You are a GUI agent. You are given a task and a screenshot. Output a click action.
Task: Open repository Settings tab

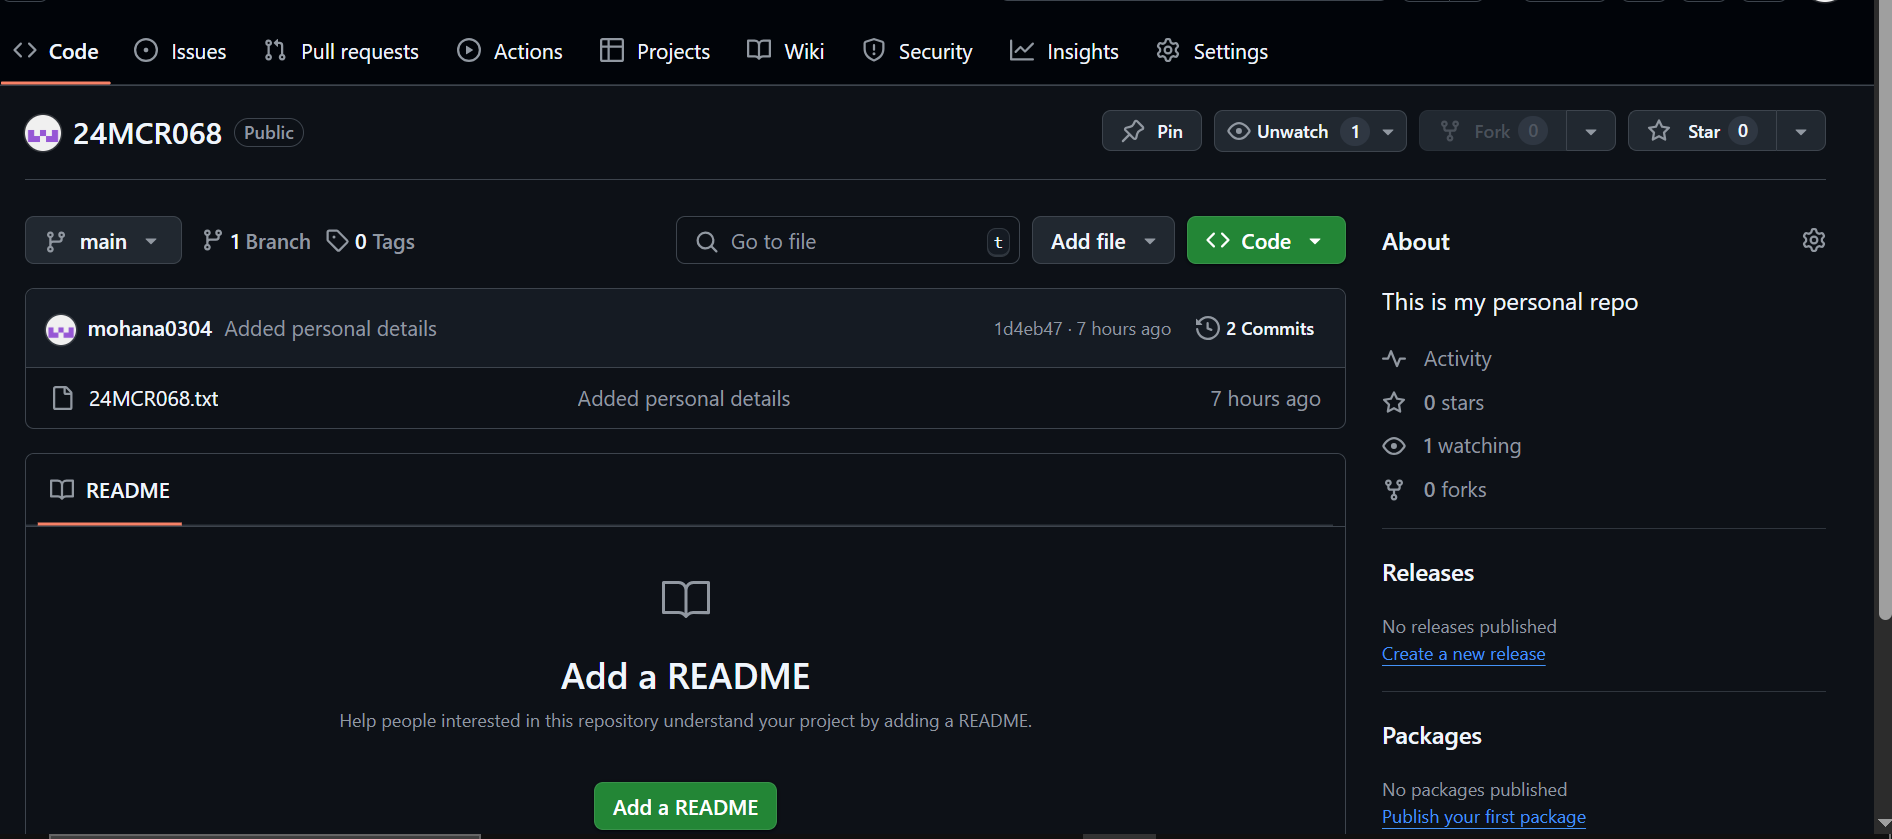[x=1212, y=51]
